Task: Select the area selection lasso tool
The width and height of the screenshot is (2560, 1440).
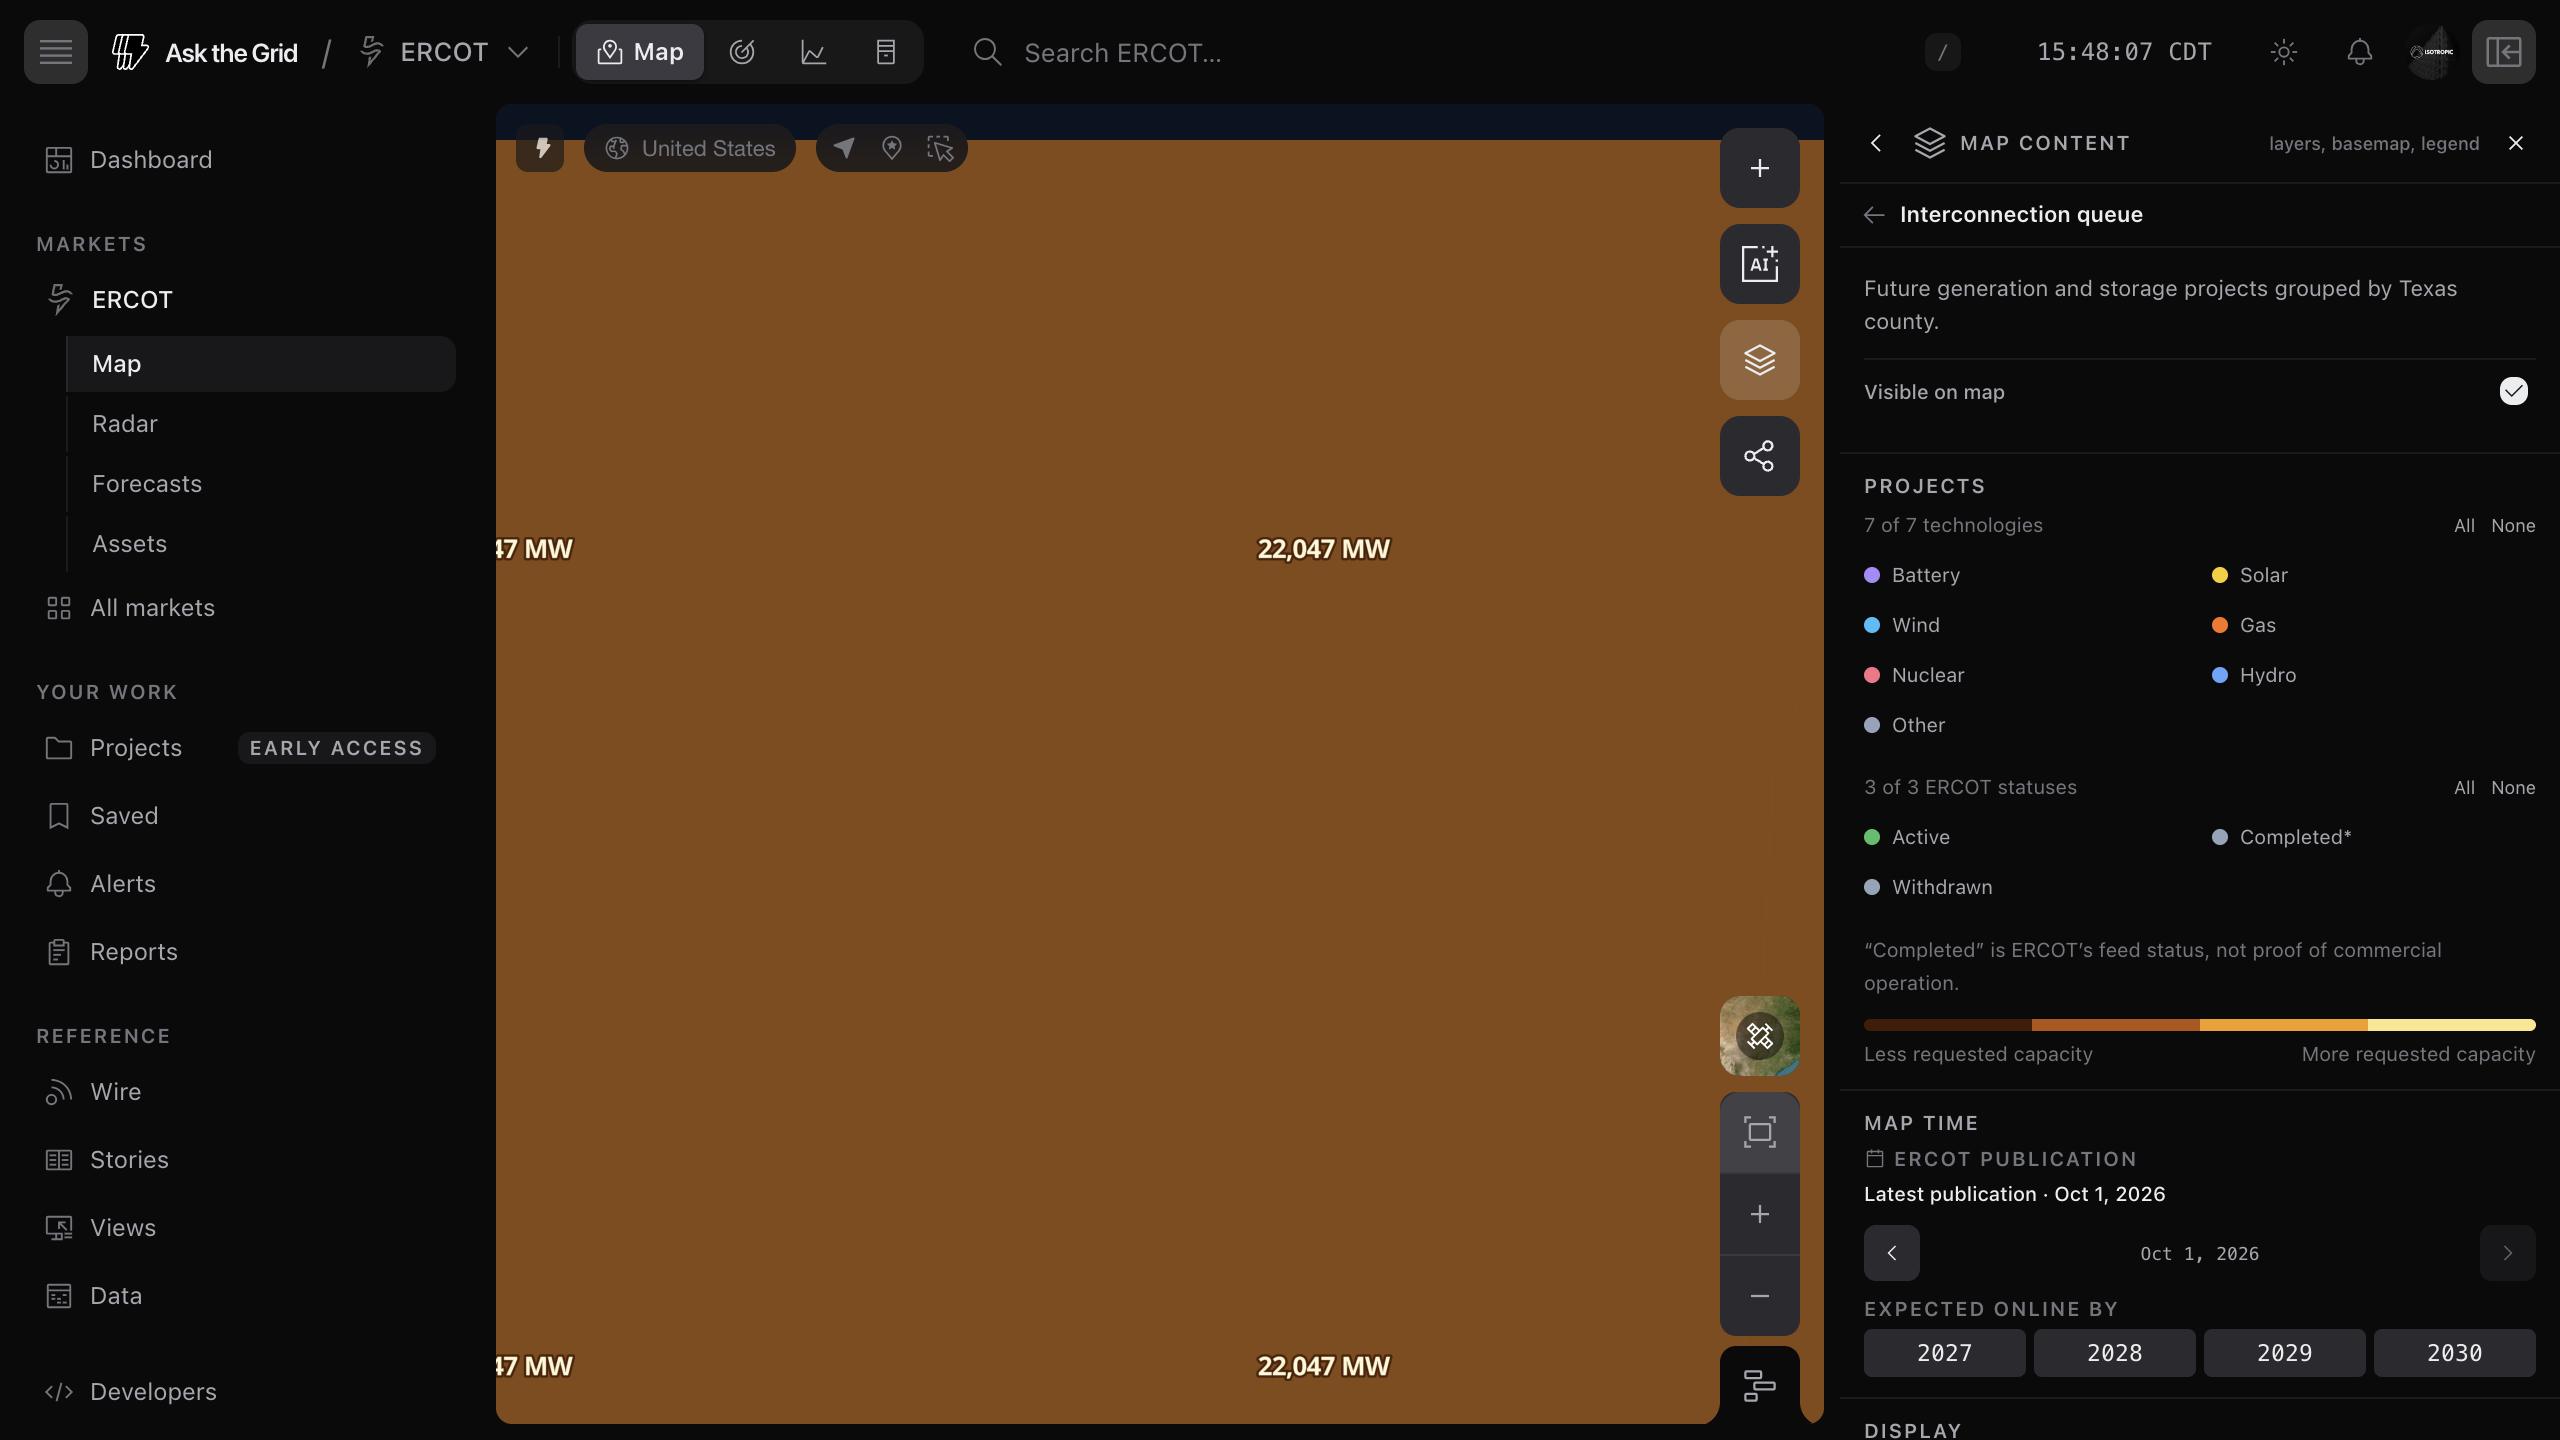Action: point(940,148)
